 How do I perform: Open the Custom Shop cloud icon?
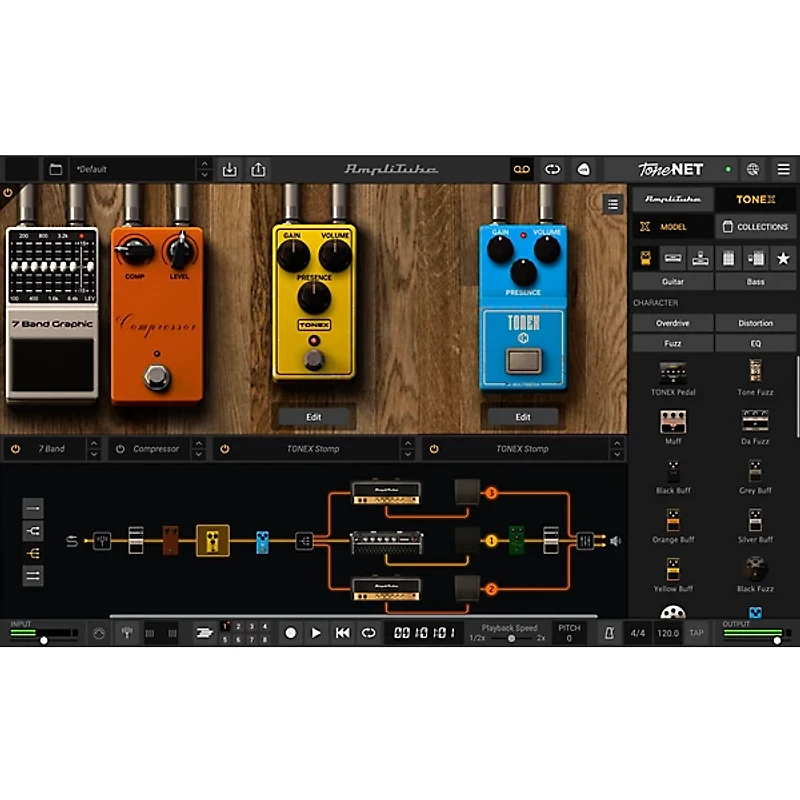pyautogui.click(x=584, y=169)
